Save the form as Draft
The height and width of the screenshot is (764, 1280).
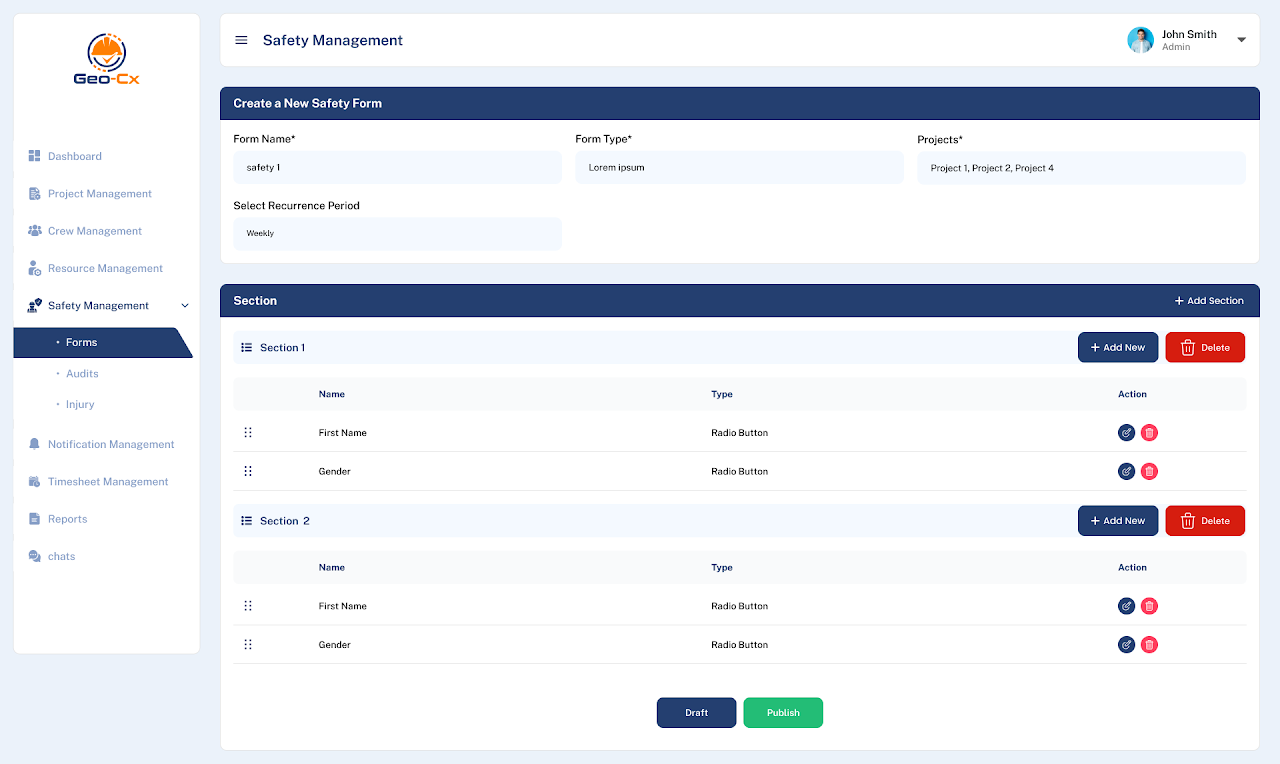(696, 713)
